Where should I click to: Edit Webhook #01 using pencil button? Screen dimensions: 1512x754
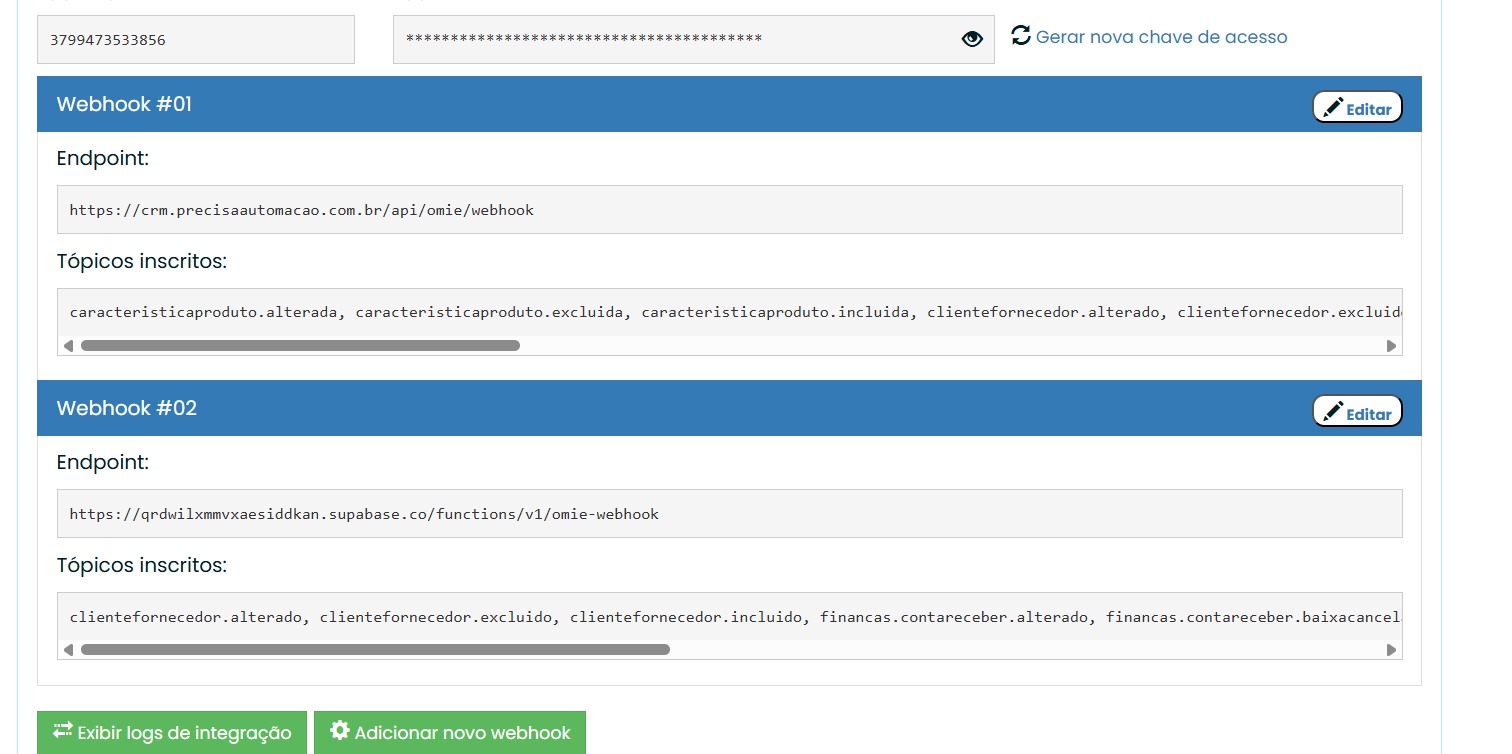coord(1357,107)
